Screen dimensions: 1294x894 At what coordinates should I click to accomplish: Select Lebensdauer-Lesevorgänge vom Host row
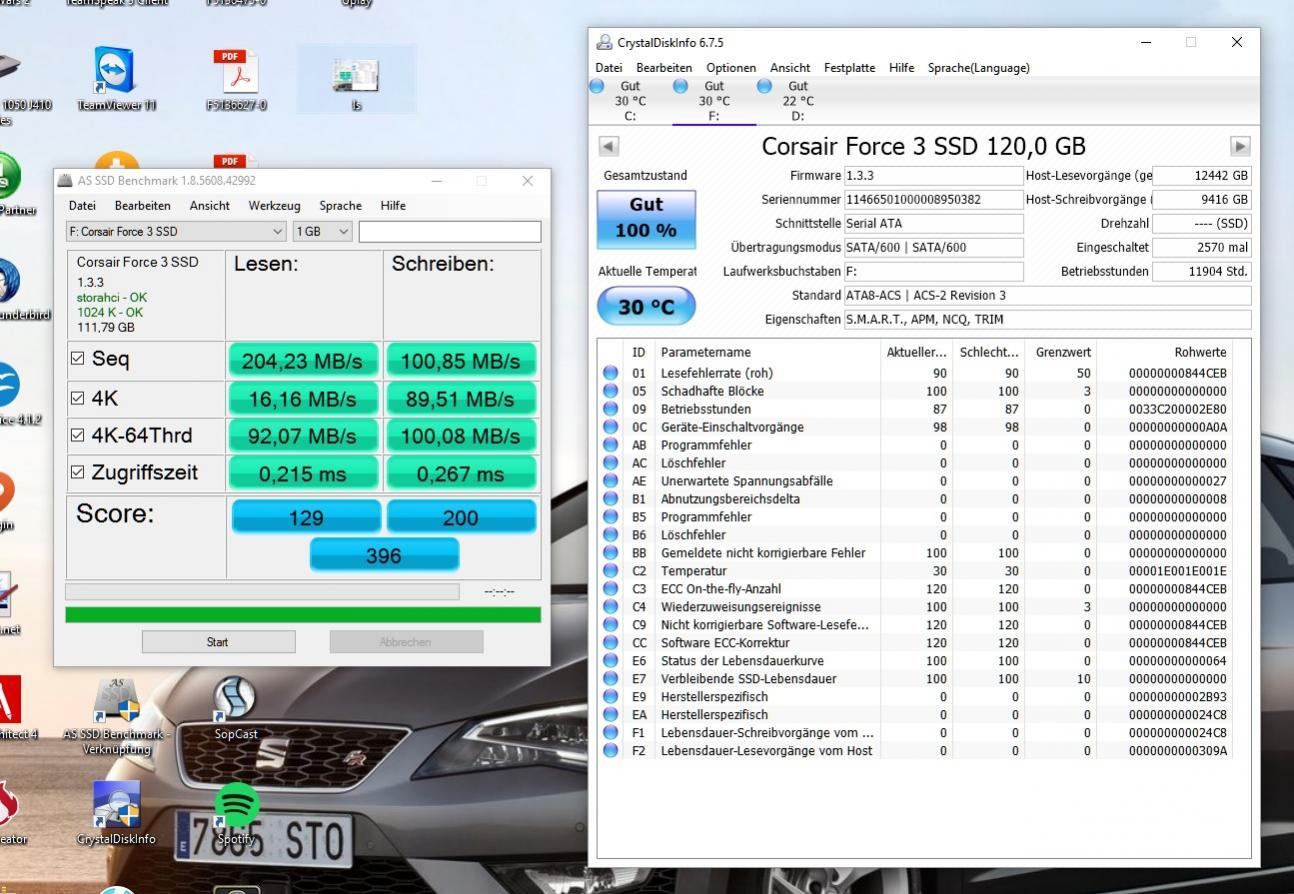pyautogui.click(x=915, y=751)
